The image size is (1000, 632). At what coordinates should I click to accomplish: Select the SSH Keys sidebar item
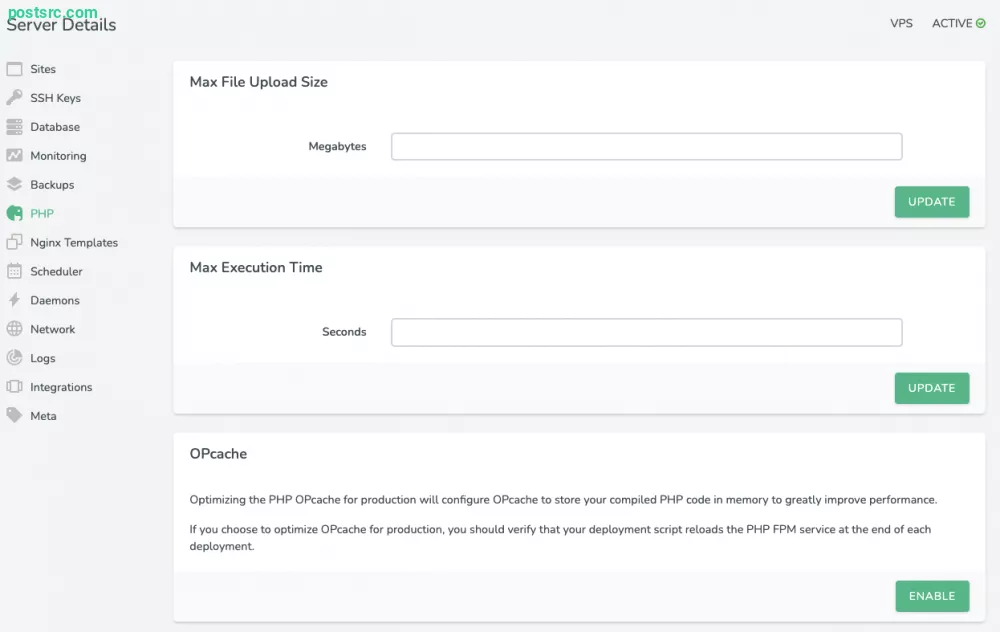click(54, 97)
